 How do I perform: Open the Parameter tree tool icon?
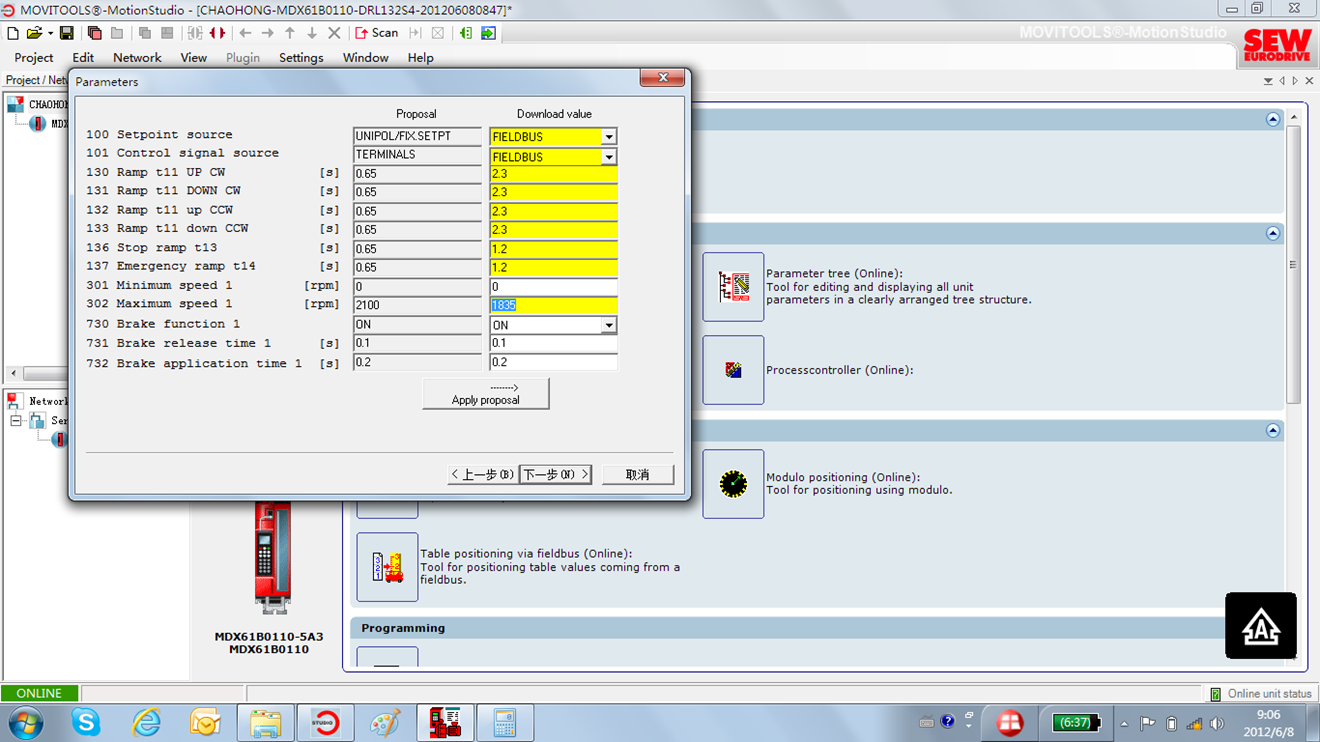(x=733, y=287)
